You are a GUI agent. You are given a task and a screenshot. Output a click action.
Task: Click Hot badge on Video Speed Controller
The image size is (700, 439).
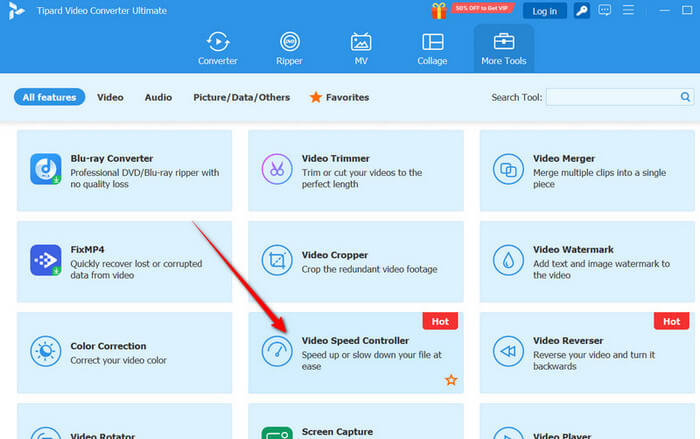pos(440,321)
